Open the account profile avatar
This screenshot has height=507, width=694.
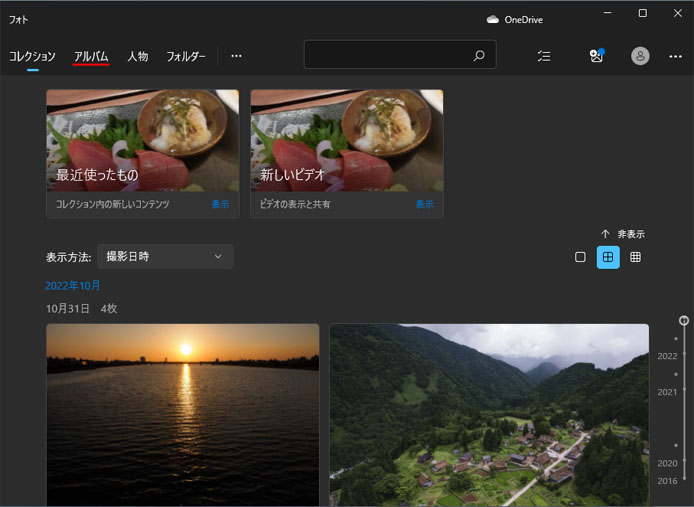640,56
